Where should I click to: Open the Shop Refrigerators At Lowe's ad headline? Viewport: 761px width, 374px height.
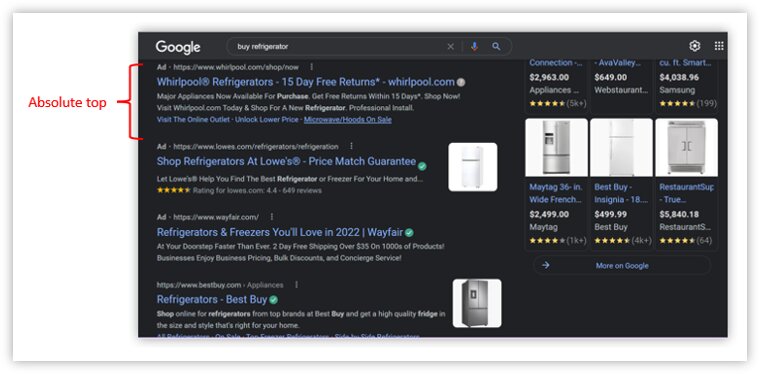(286, 161)
